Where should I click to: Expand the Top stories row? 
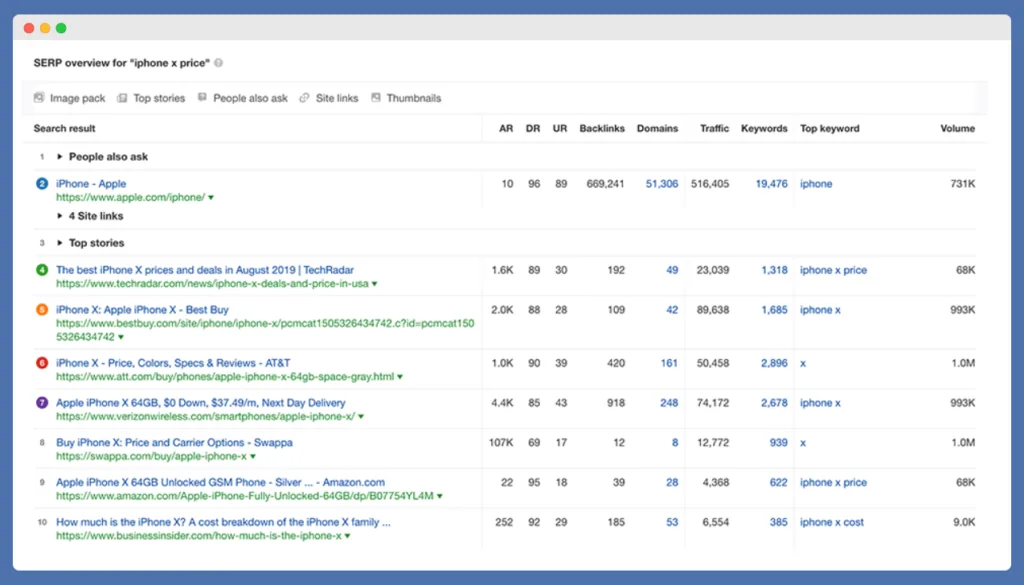(x=62, y=242)
